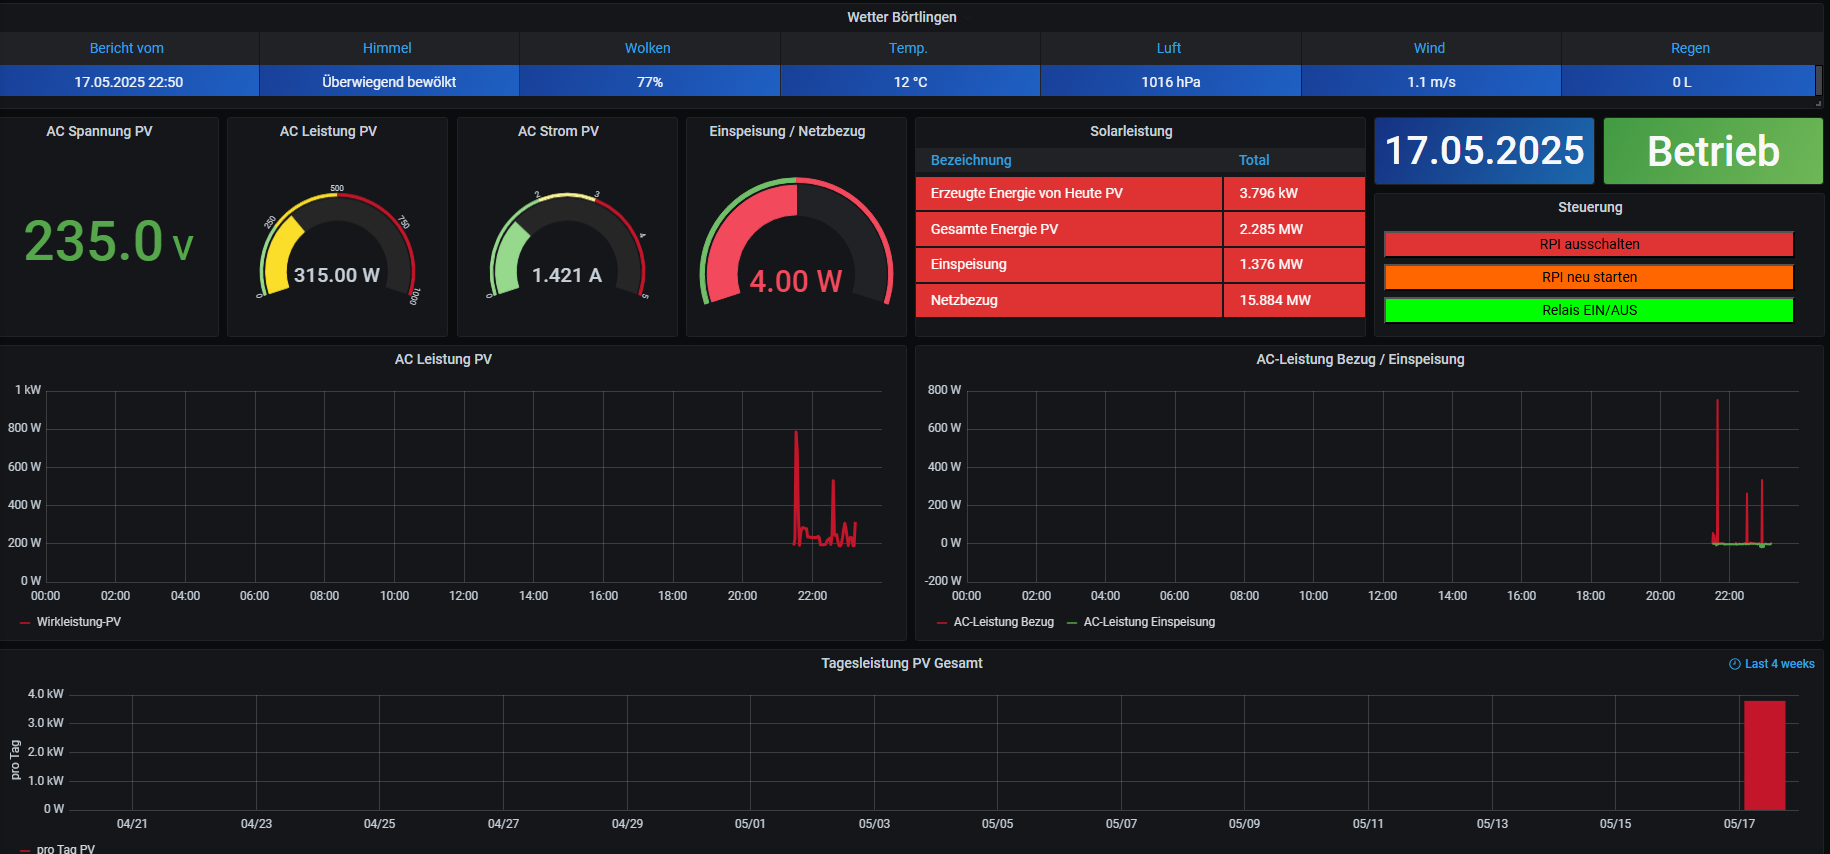This screenshot has height=854, width=1830.
Task: Click the weather table vertical scrollbar
Action: click(x=1818, y=80)
